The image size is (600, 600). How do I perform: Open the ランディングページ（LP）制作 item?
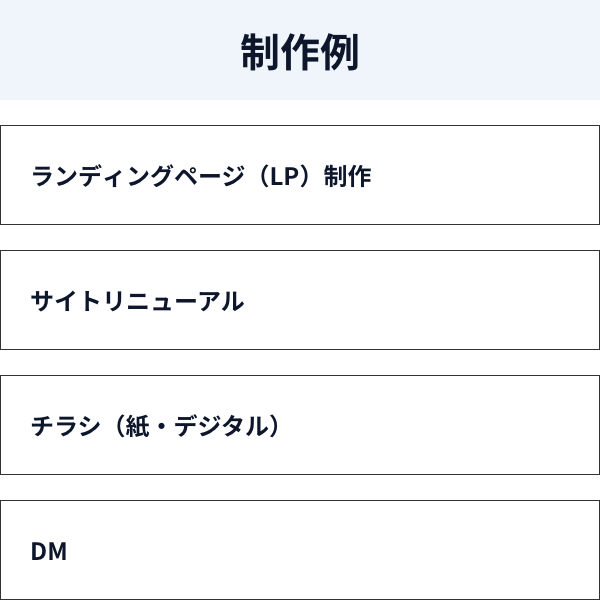(300, 175)
